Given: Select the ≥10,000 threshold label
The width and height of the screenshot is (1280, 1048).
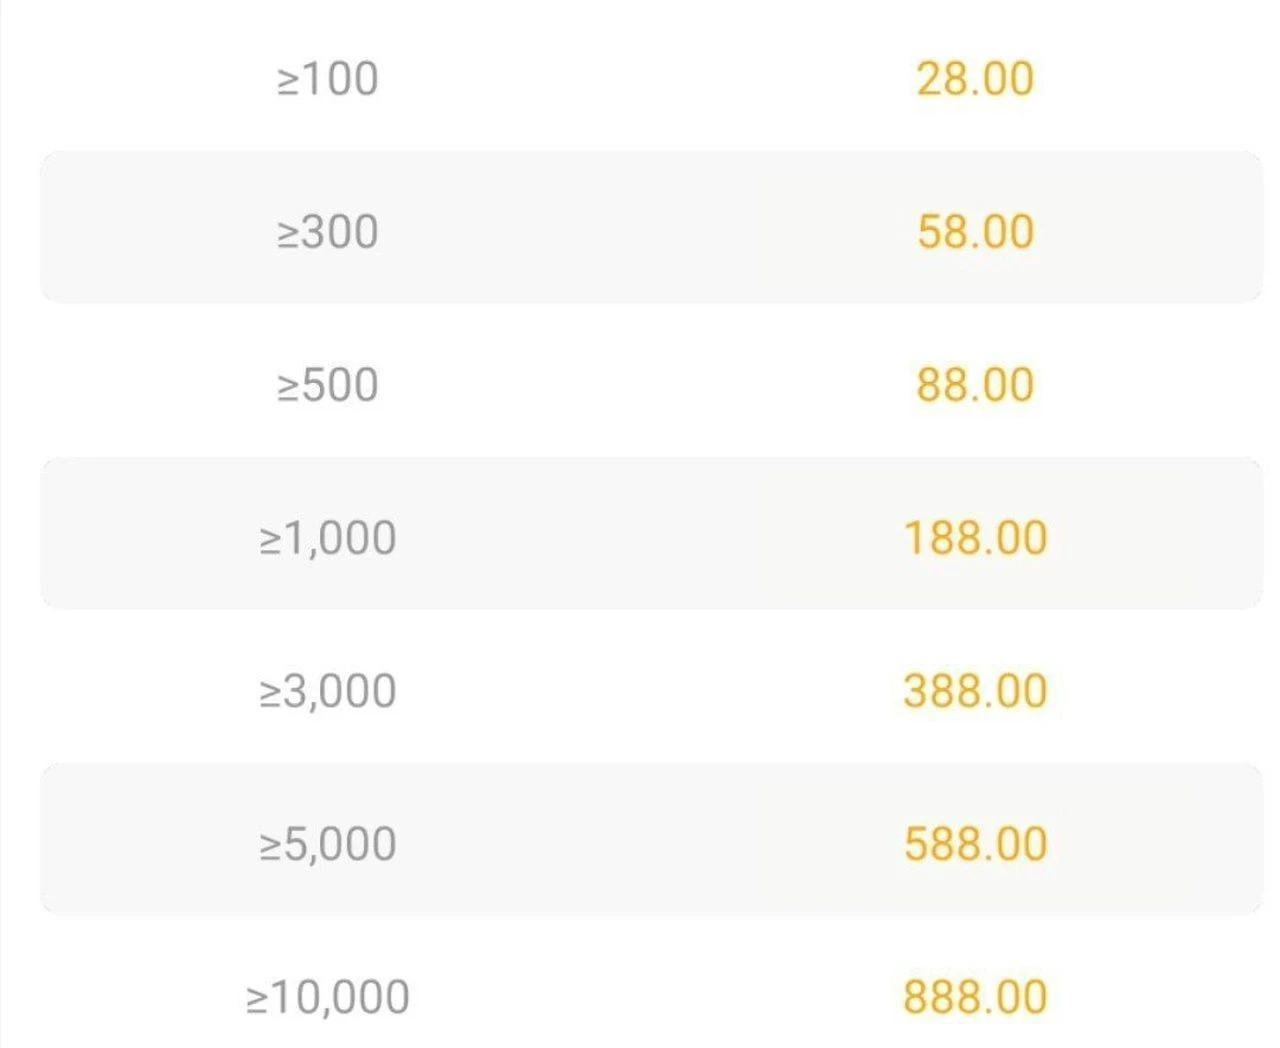Looking at the screenshot, I should (x=327, y=997).
